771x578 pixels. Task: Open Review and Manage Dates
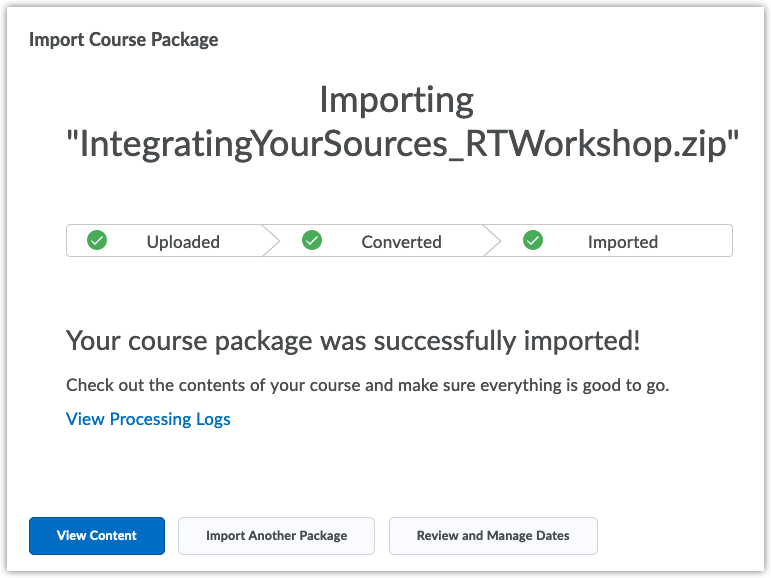coord(493,536)
